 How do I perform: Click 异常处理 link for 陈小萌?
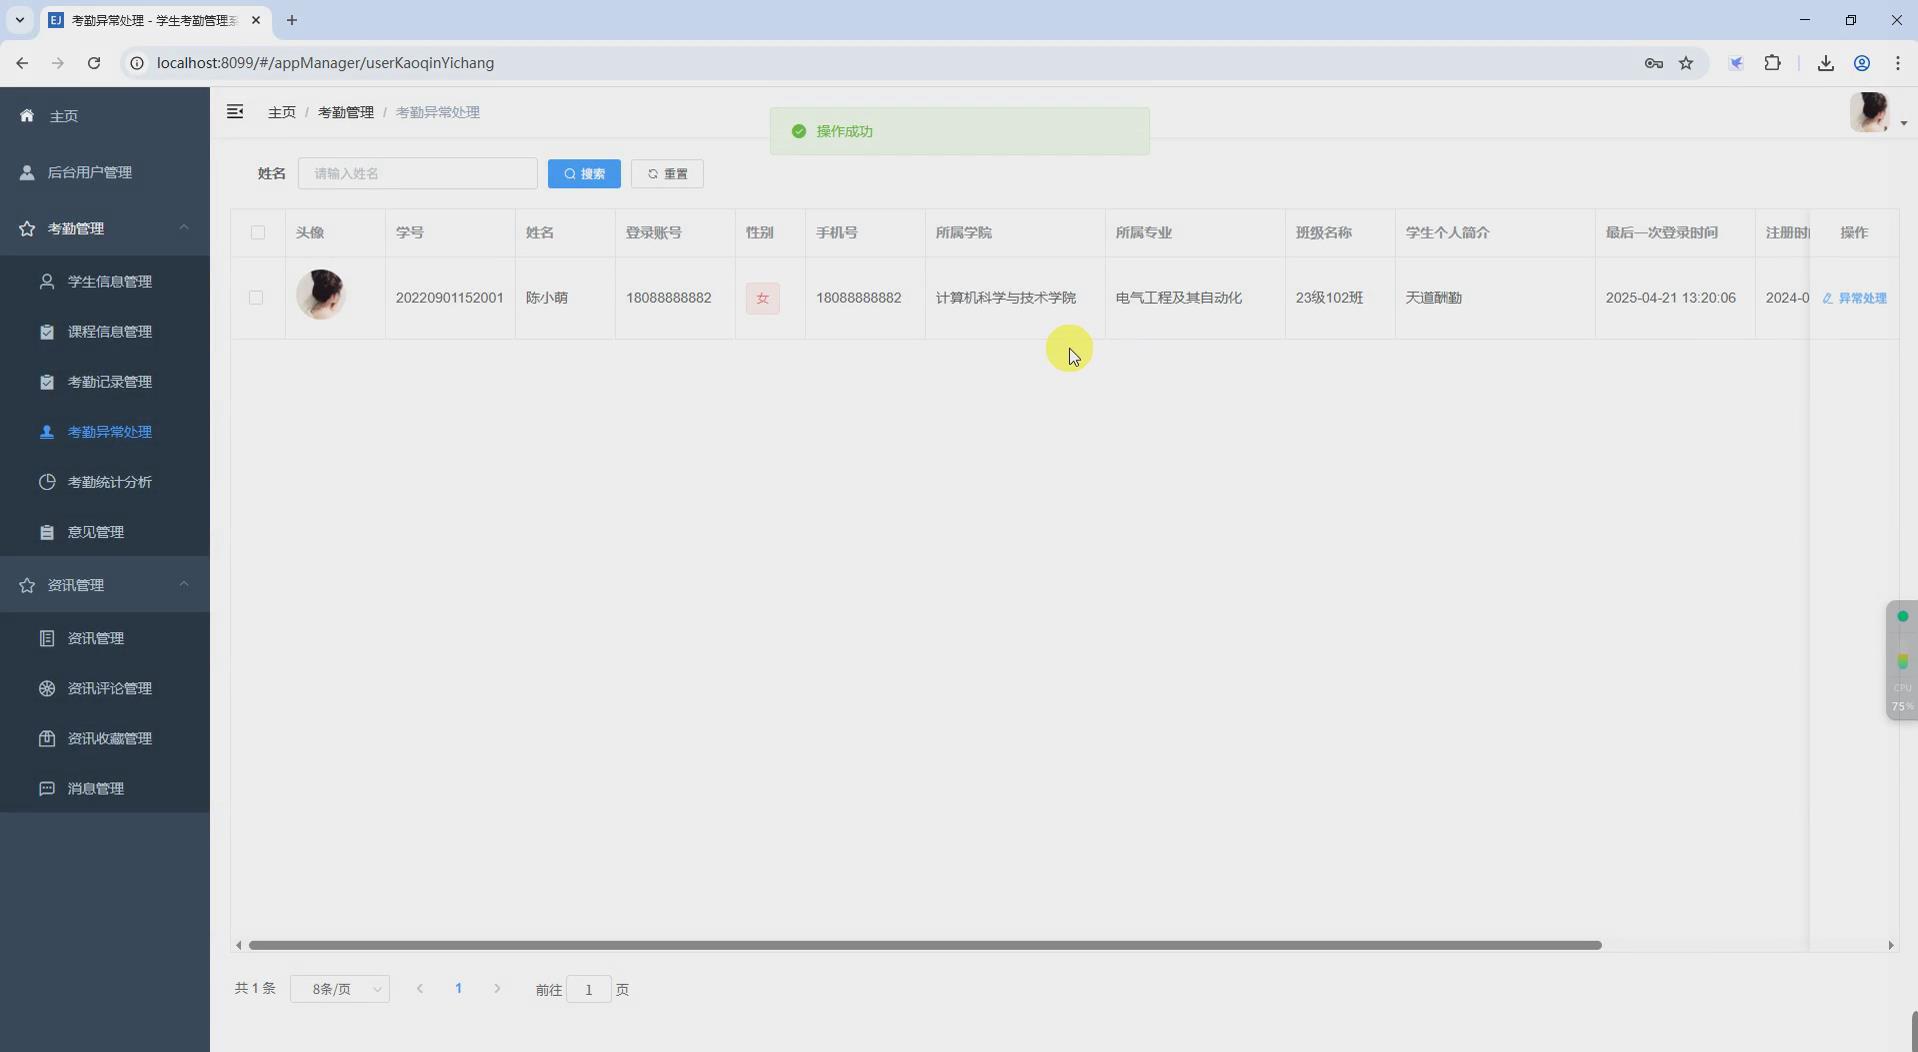[1854, 298]
